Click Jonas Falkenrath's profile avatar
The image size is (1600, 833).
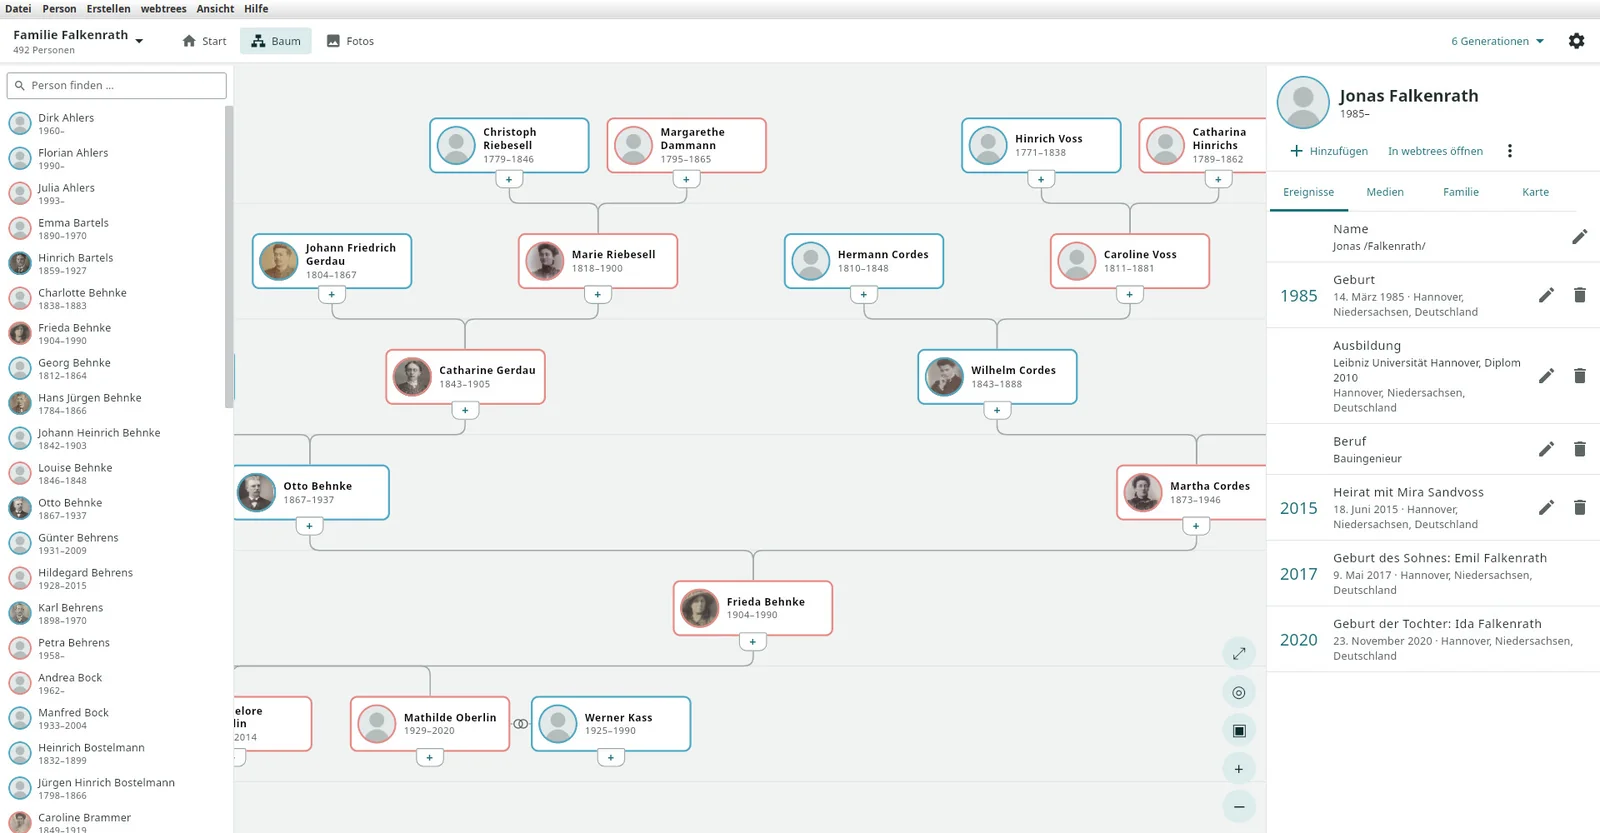coord(1303,102)
